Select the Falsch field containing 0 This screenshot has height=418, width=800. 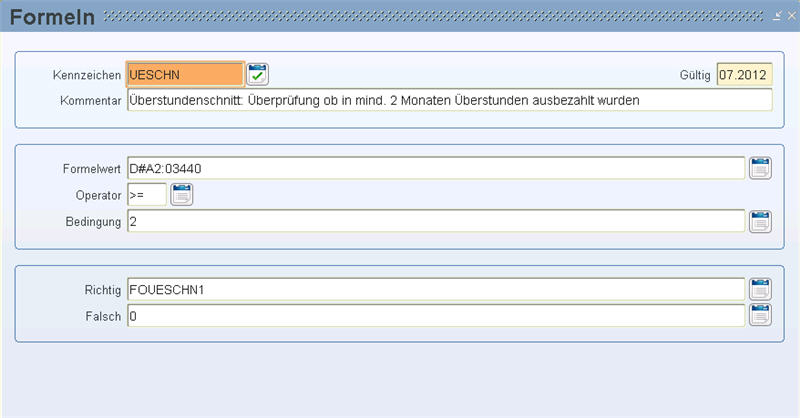click(436, 316)
